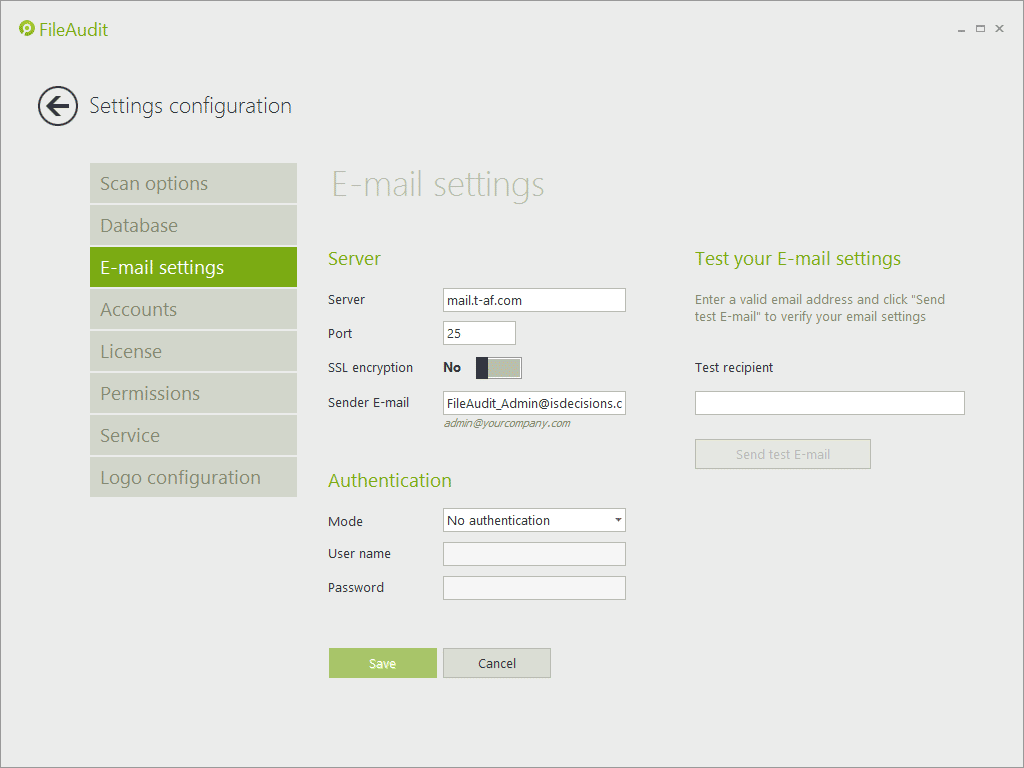Open the Scan options tab
This screenshot has height=768, width=1024.
tap(193, 184)
